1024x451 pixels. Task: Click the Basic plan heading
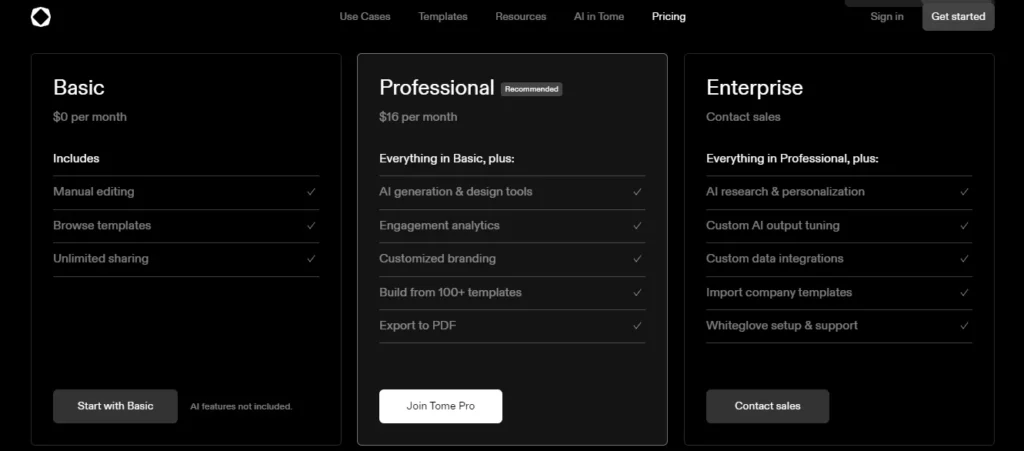click(79, 87)
